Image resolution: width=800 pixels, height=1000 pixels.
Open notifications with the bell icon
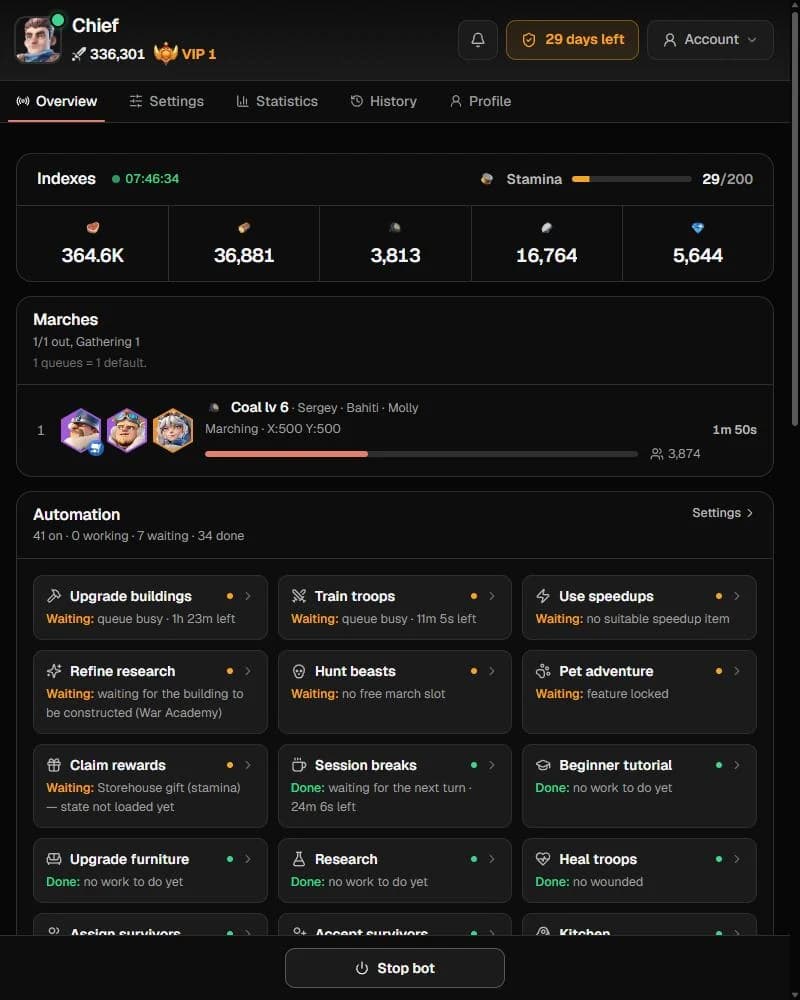[x=477, y=40]
